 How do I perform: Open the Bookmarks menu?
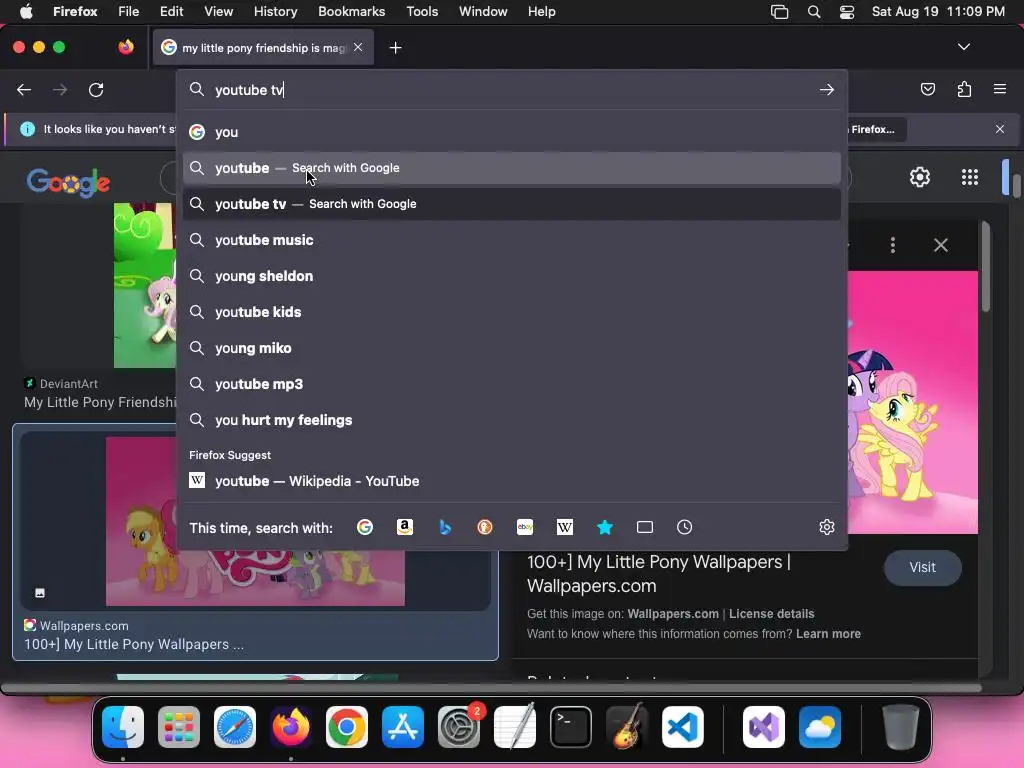(351, 12)
